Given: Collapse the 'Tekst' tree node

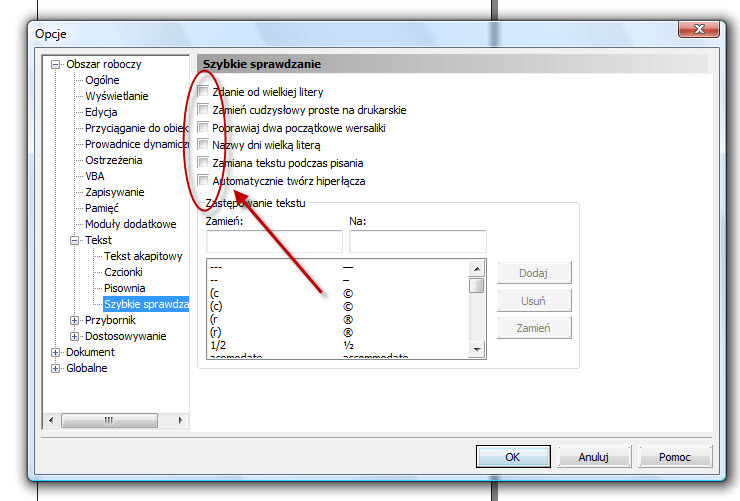Looking at the screenshot, I should (75, 240).
